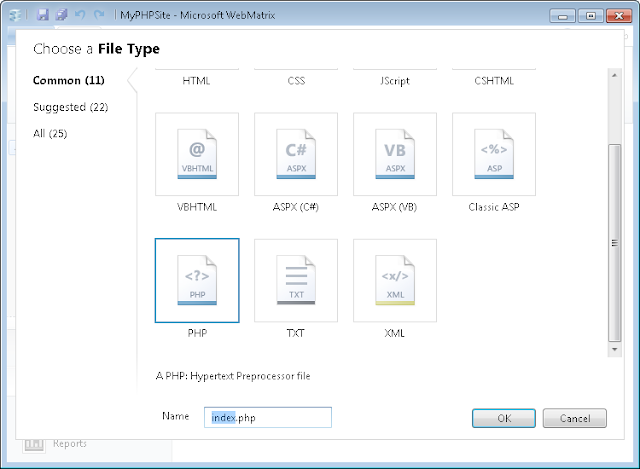Click the Name field containing index.php
This screenshot has height=469, width=640.
coord(268,418)
